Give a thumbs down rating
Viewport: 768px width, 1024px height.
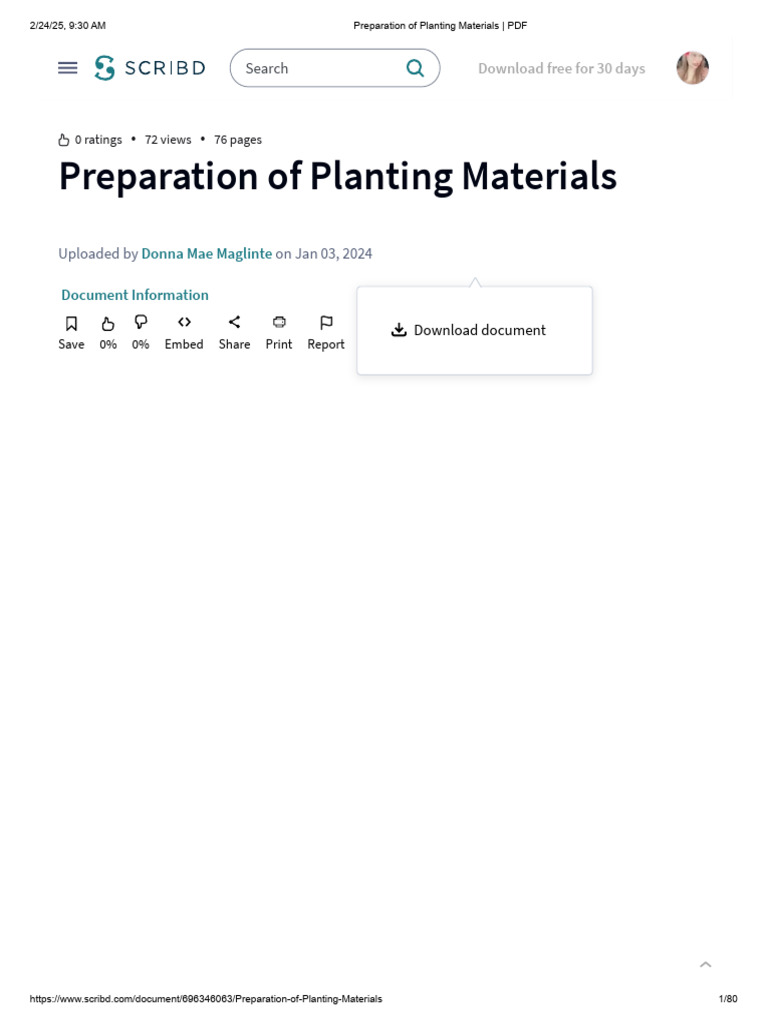[x=140, y=333]
